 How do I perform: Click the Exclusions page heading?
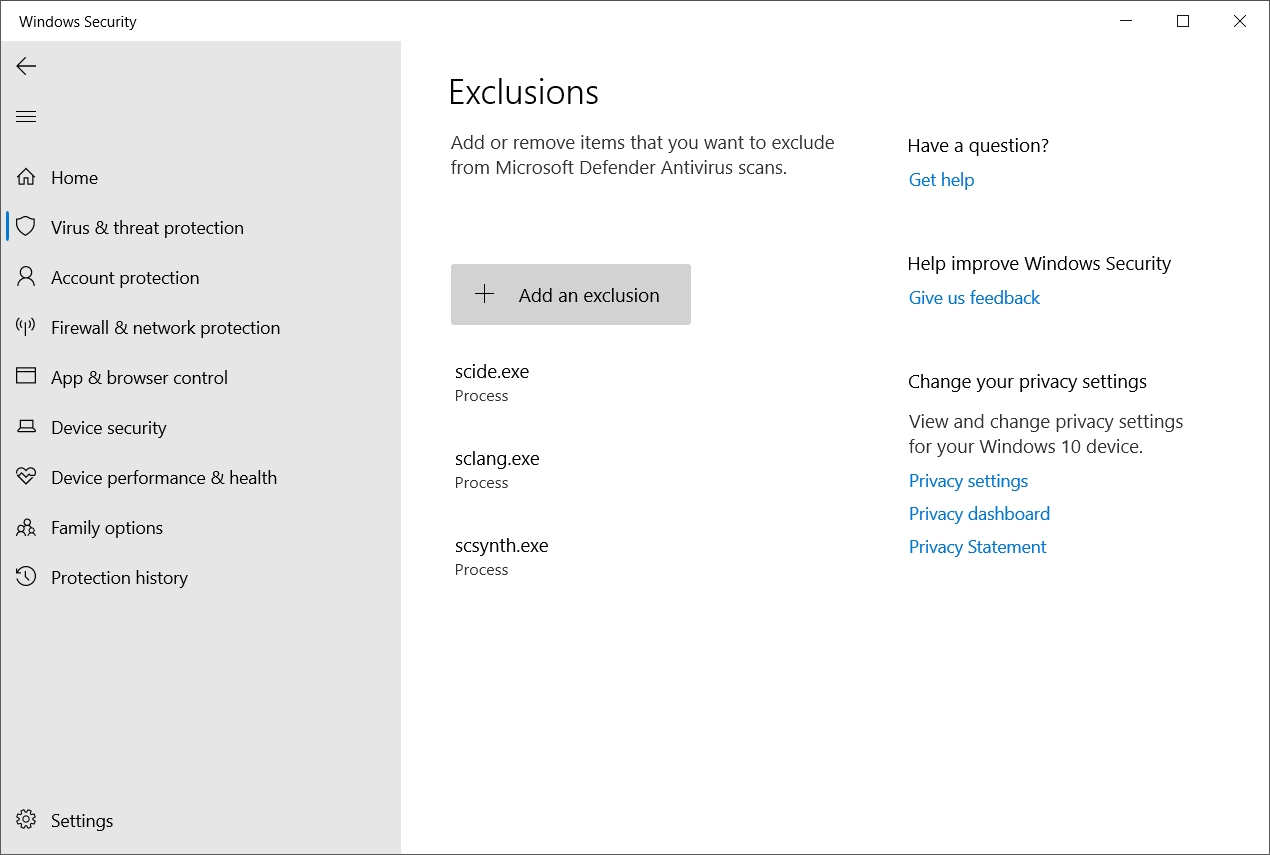click(x=523, y=92)
